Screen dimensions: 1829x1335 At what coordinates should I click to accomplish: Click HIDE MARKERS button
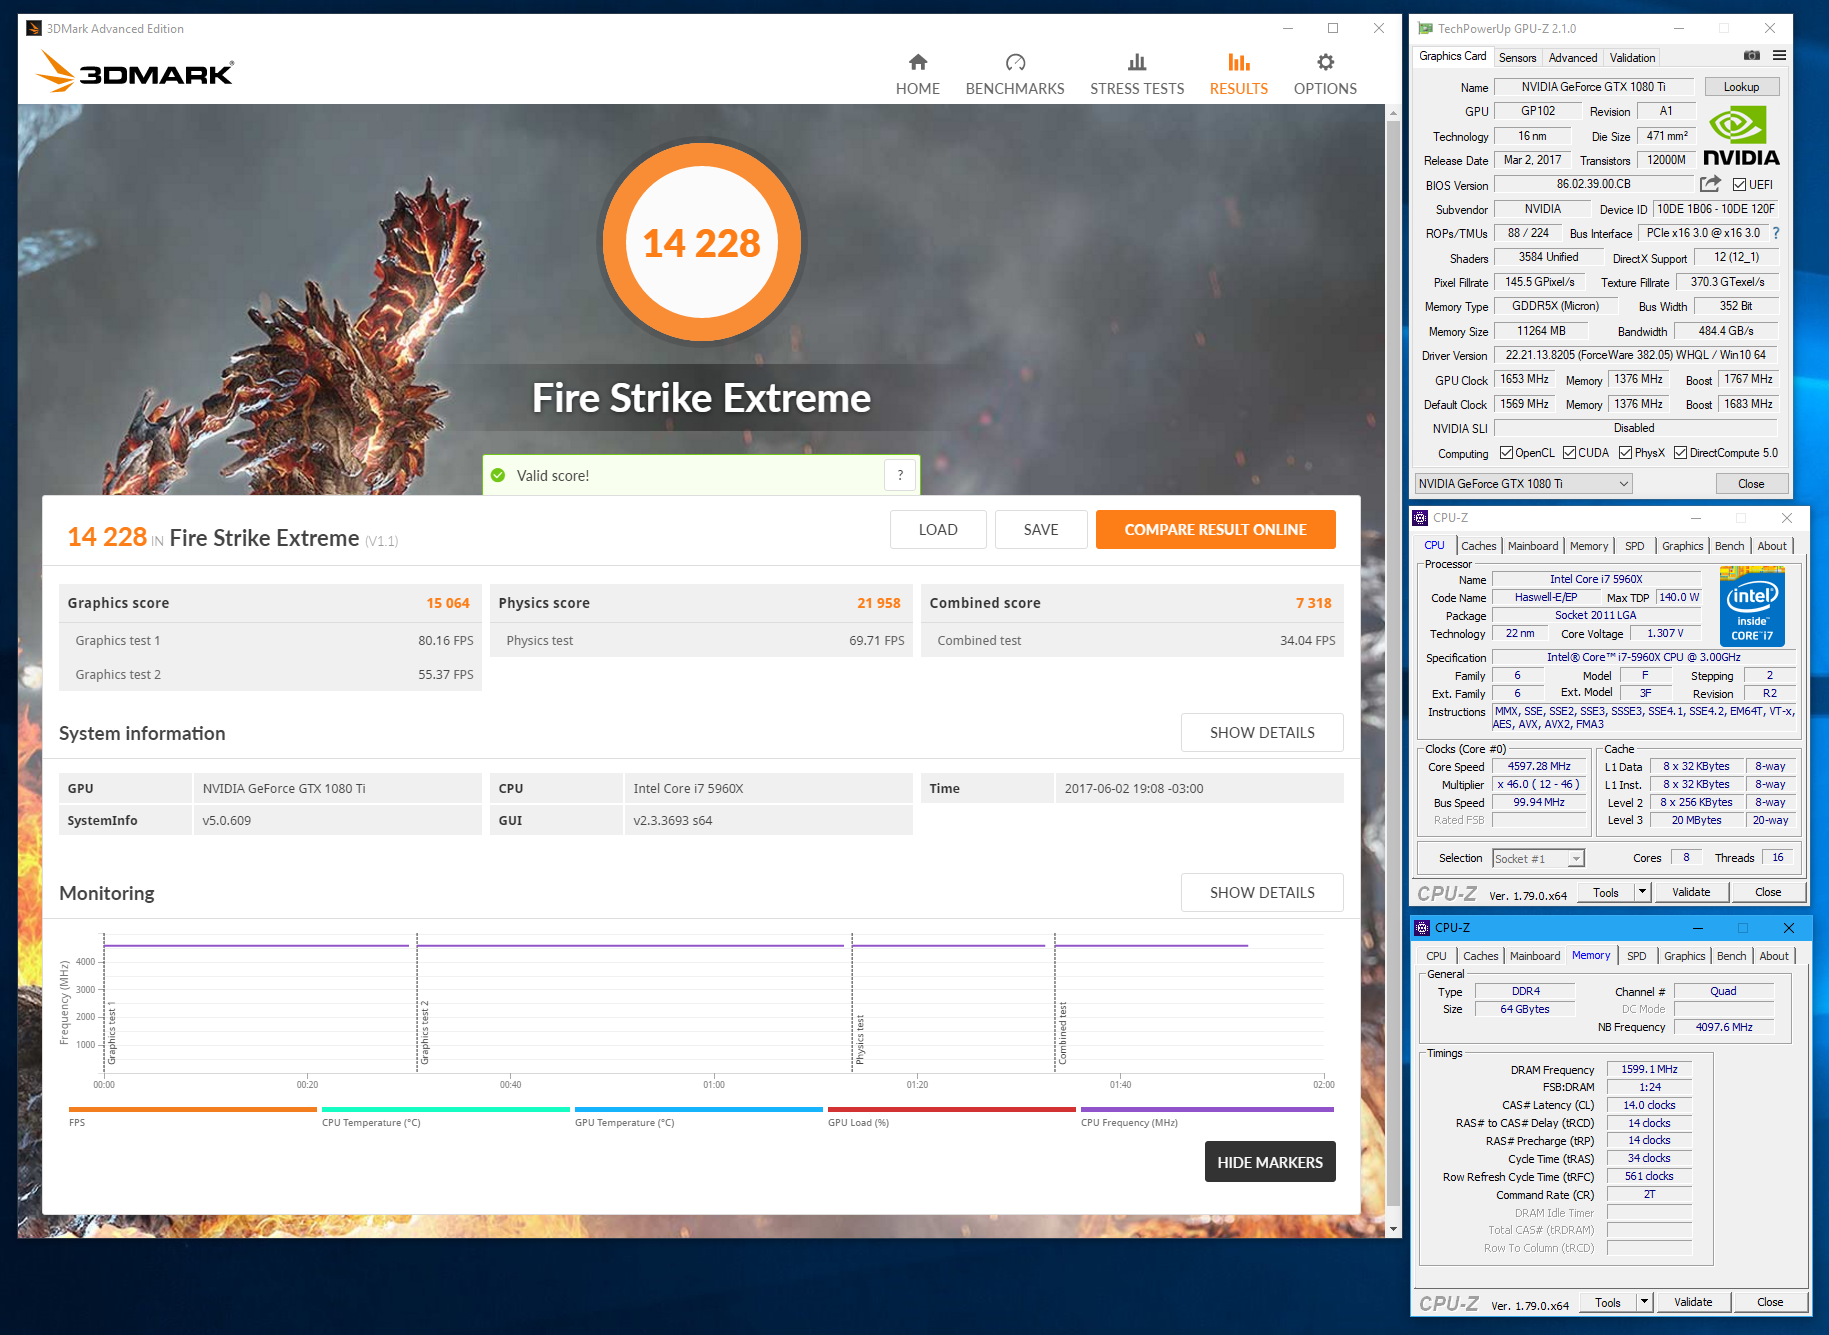pyautogui.click(x=1270, y=1162)
